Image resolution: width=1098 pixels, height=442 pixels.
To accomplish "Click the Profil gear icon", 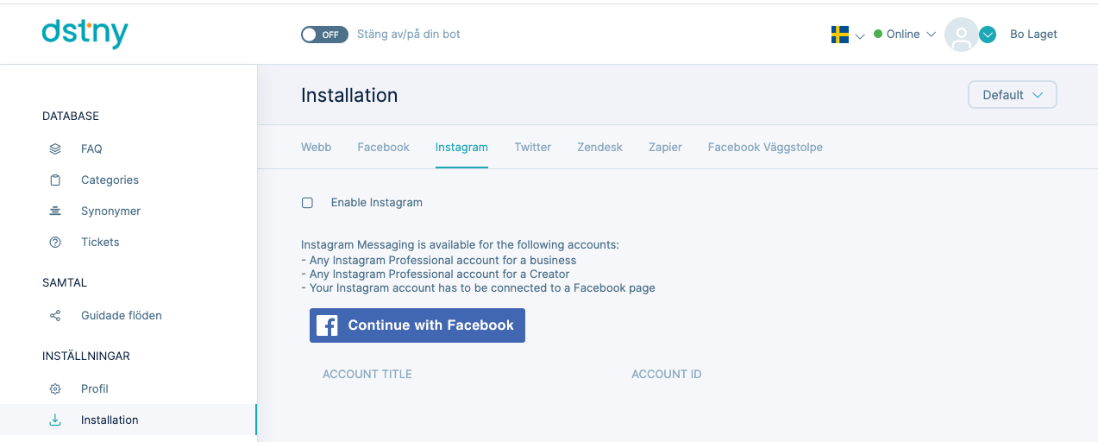I will tap(55, 389).
